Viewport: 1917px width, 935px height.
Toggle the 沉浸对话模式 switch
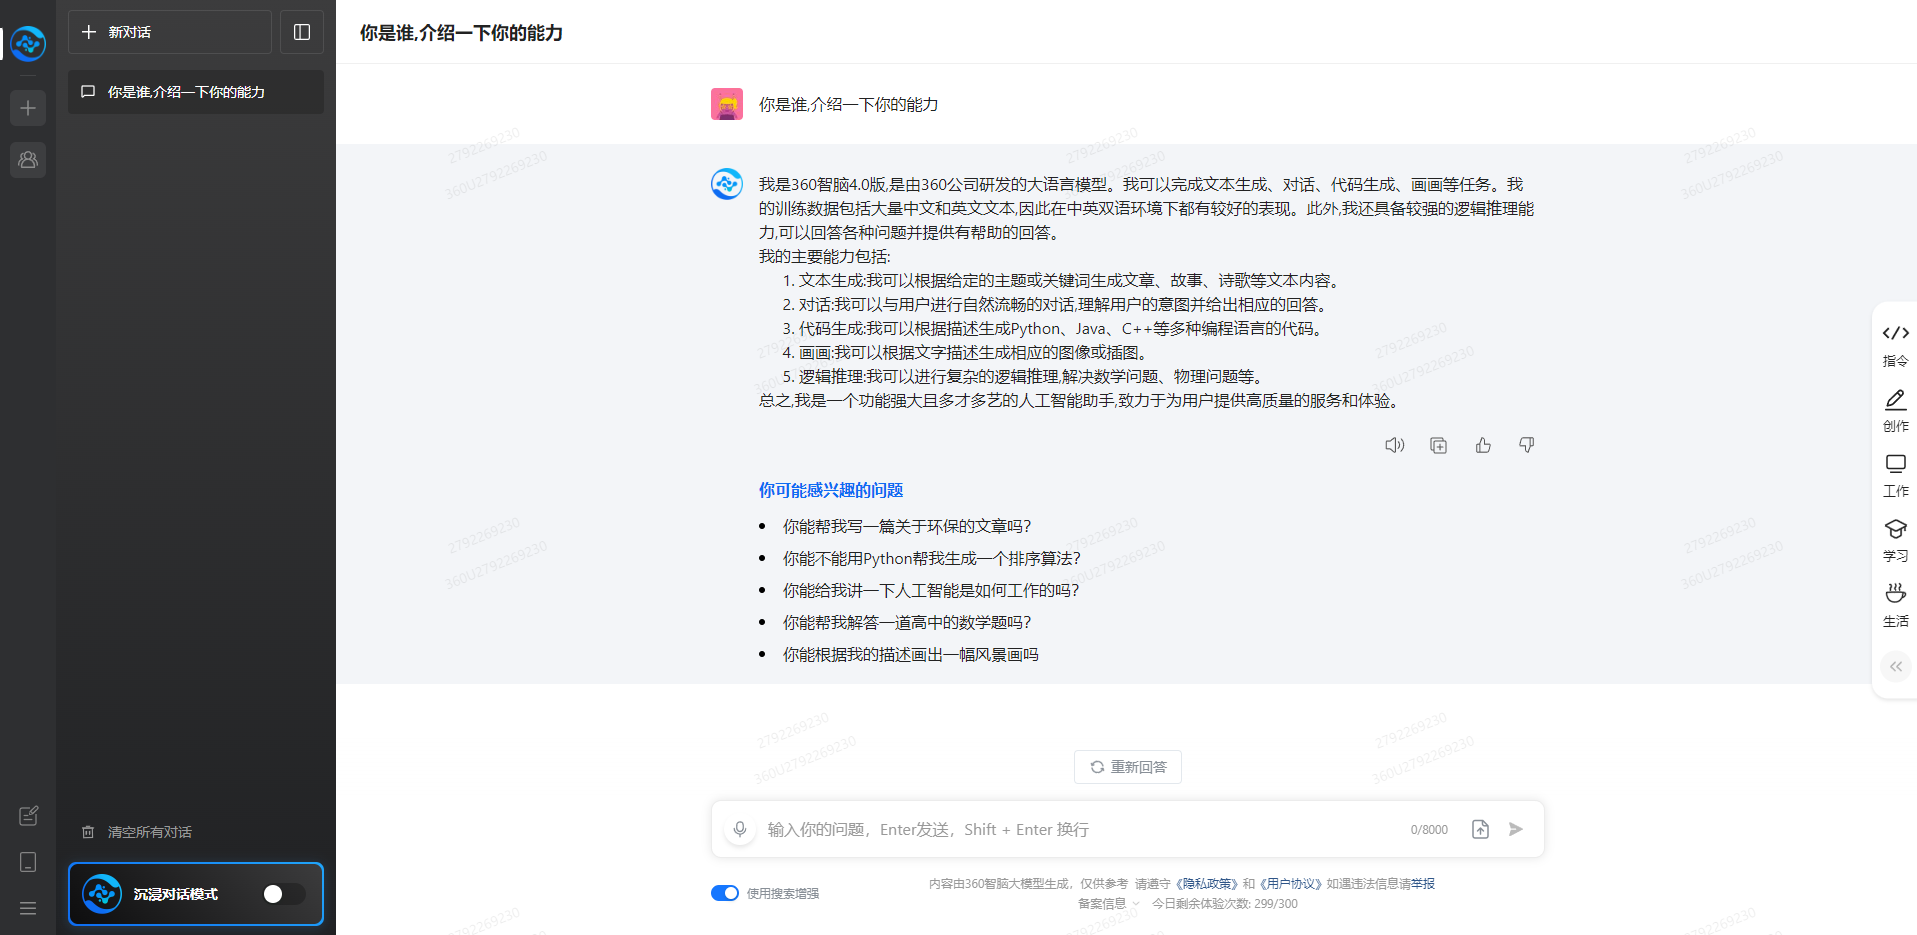tap(284, 894)
